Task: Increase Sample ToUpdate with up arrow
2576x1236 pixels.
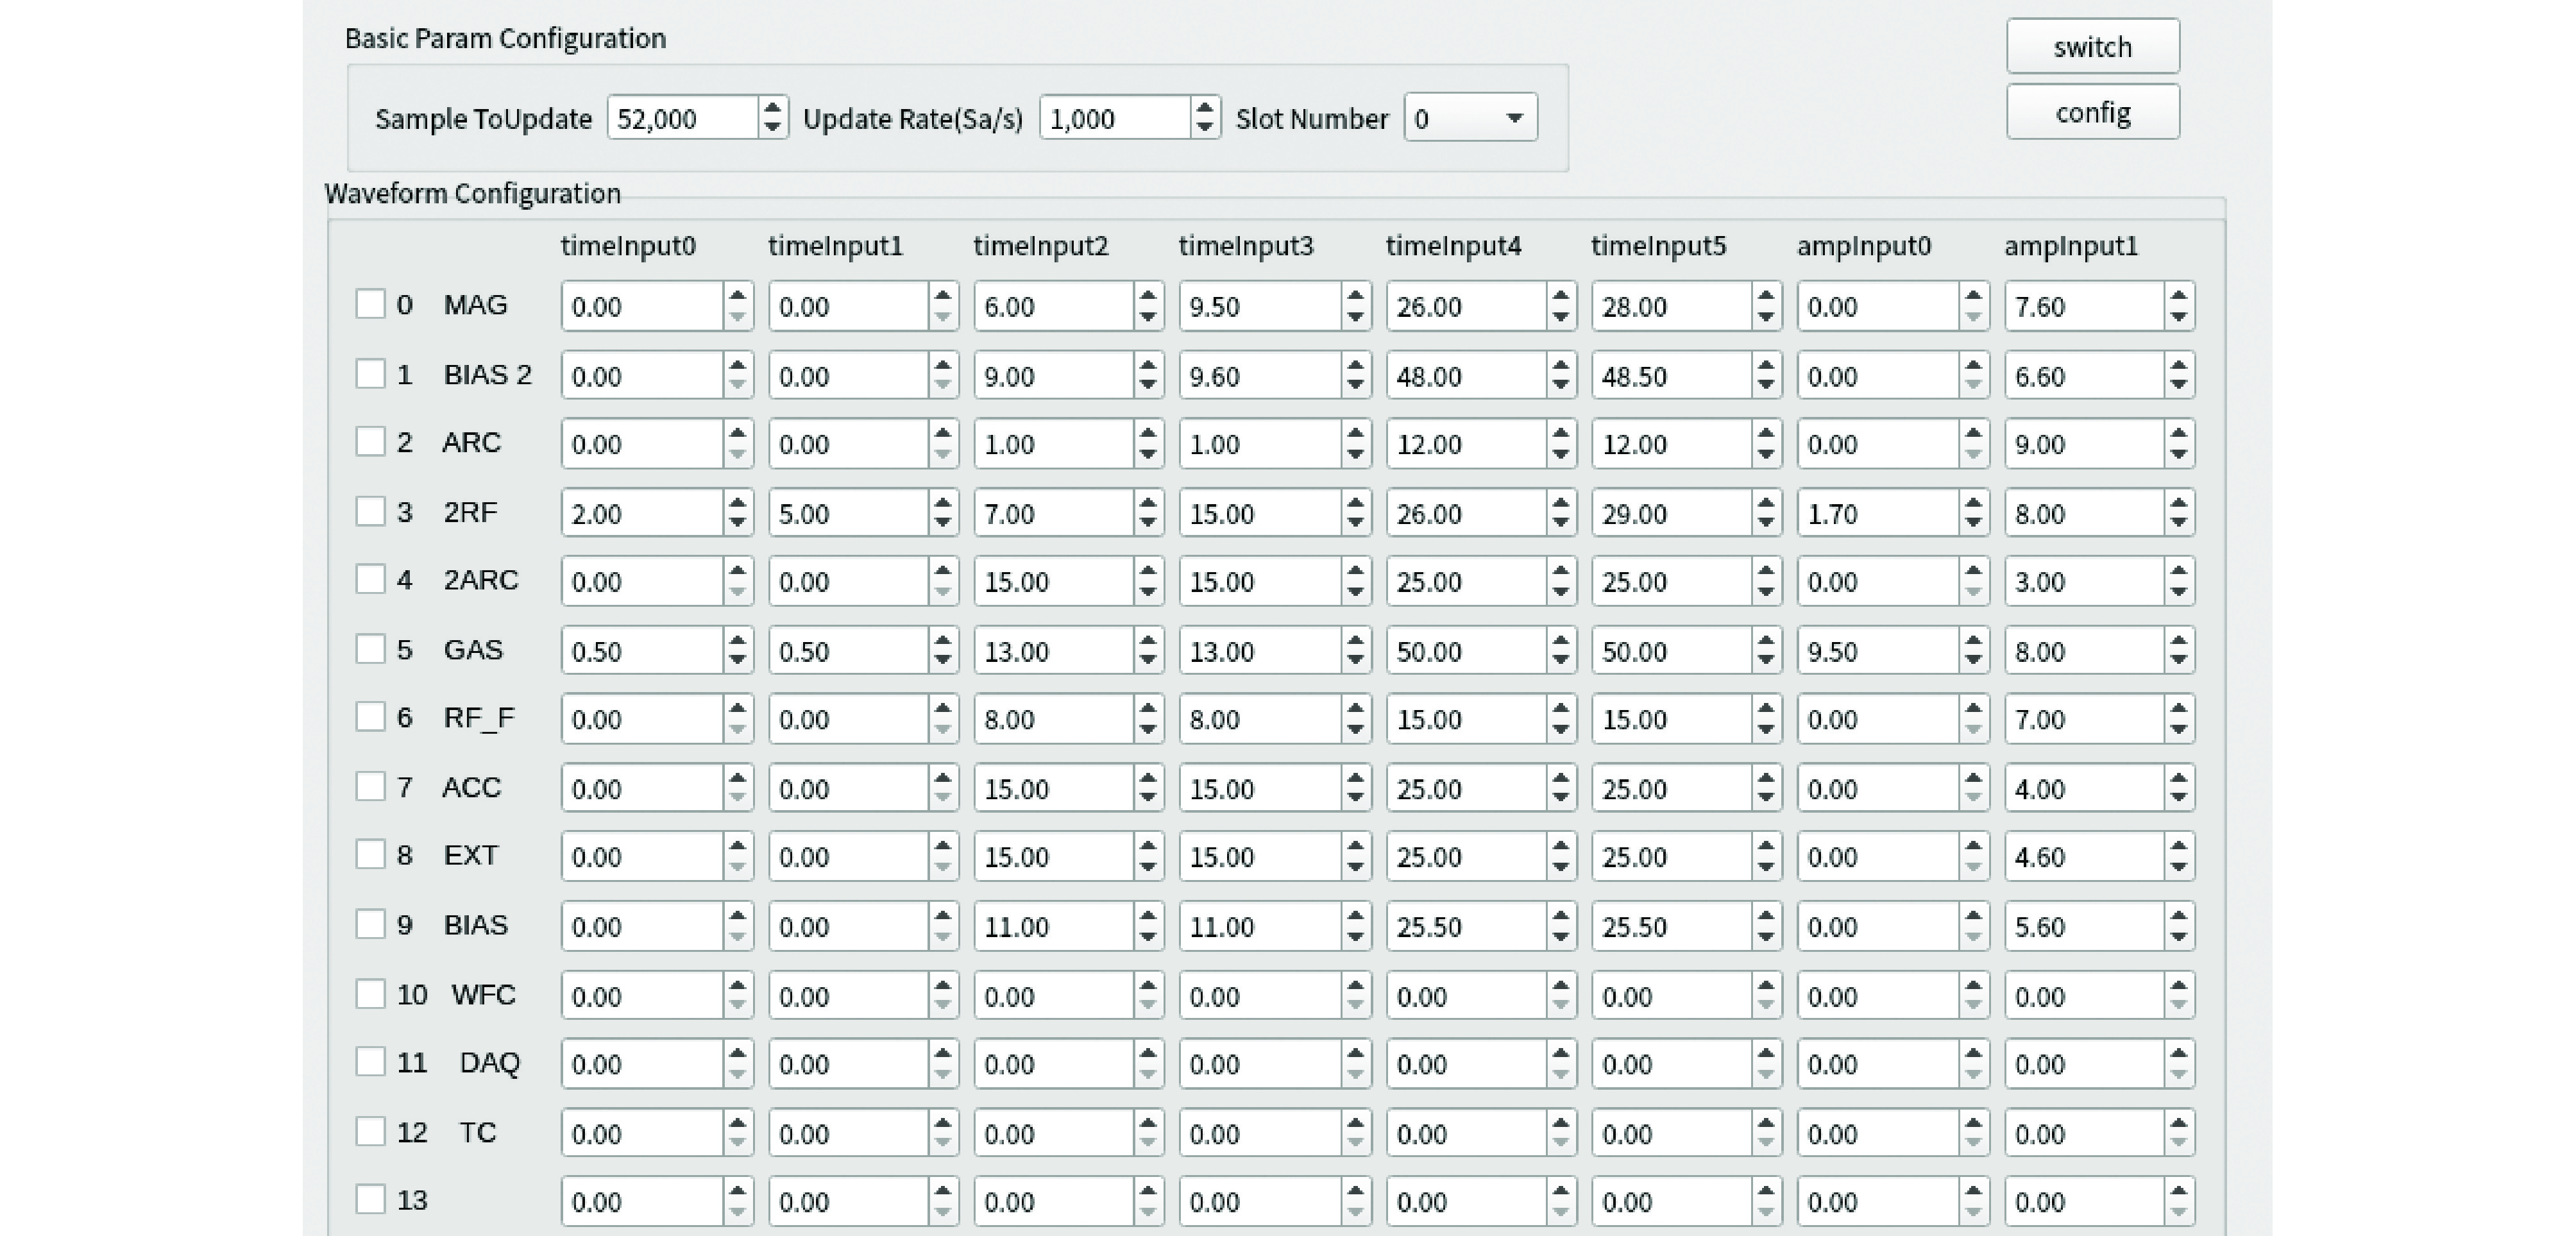Action: [x=772, y=107]
